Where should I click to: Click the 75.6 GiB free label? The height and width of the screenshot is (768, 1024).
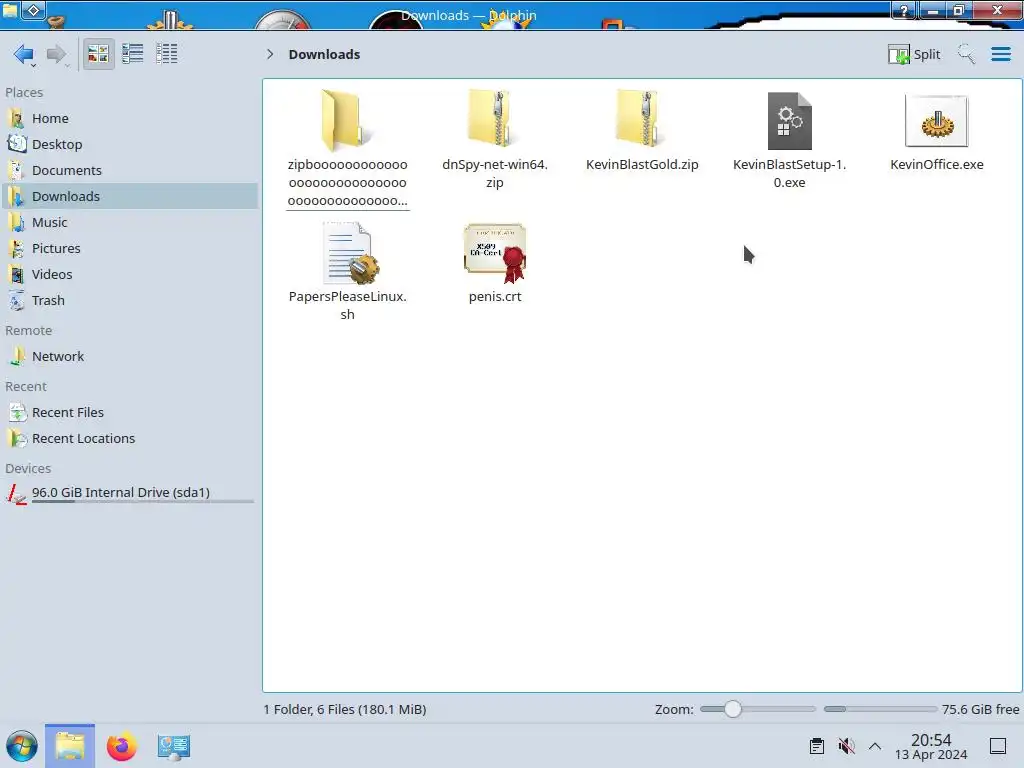pos(980,709)
